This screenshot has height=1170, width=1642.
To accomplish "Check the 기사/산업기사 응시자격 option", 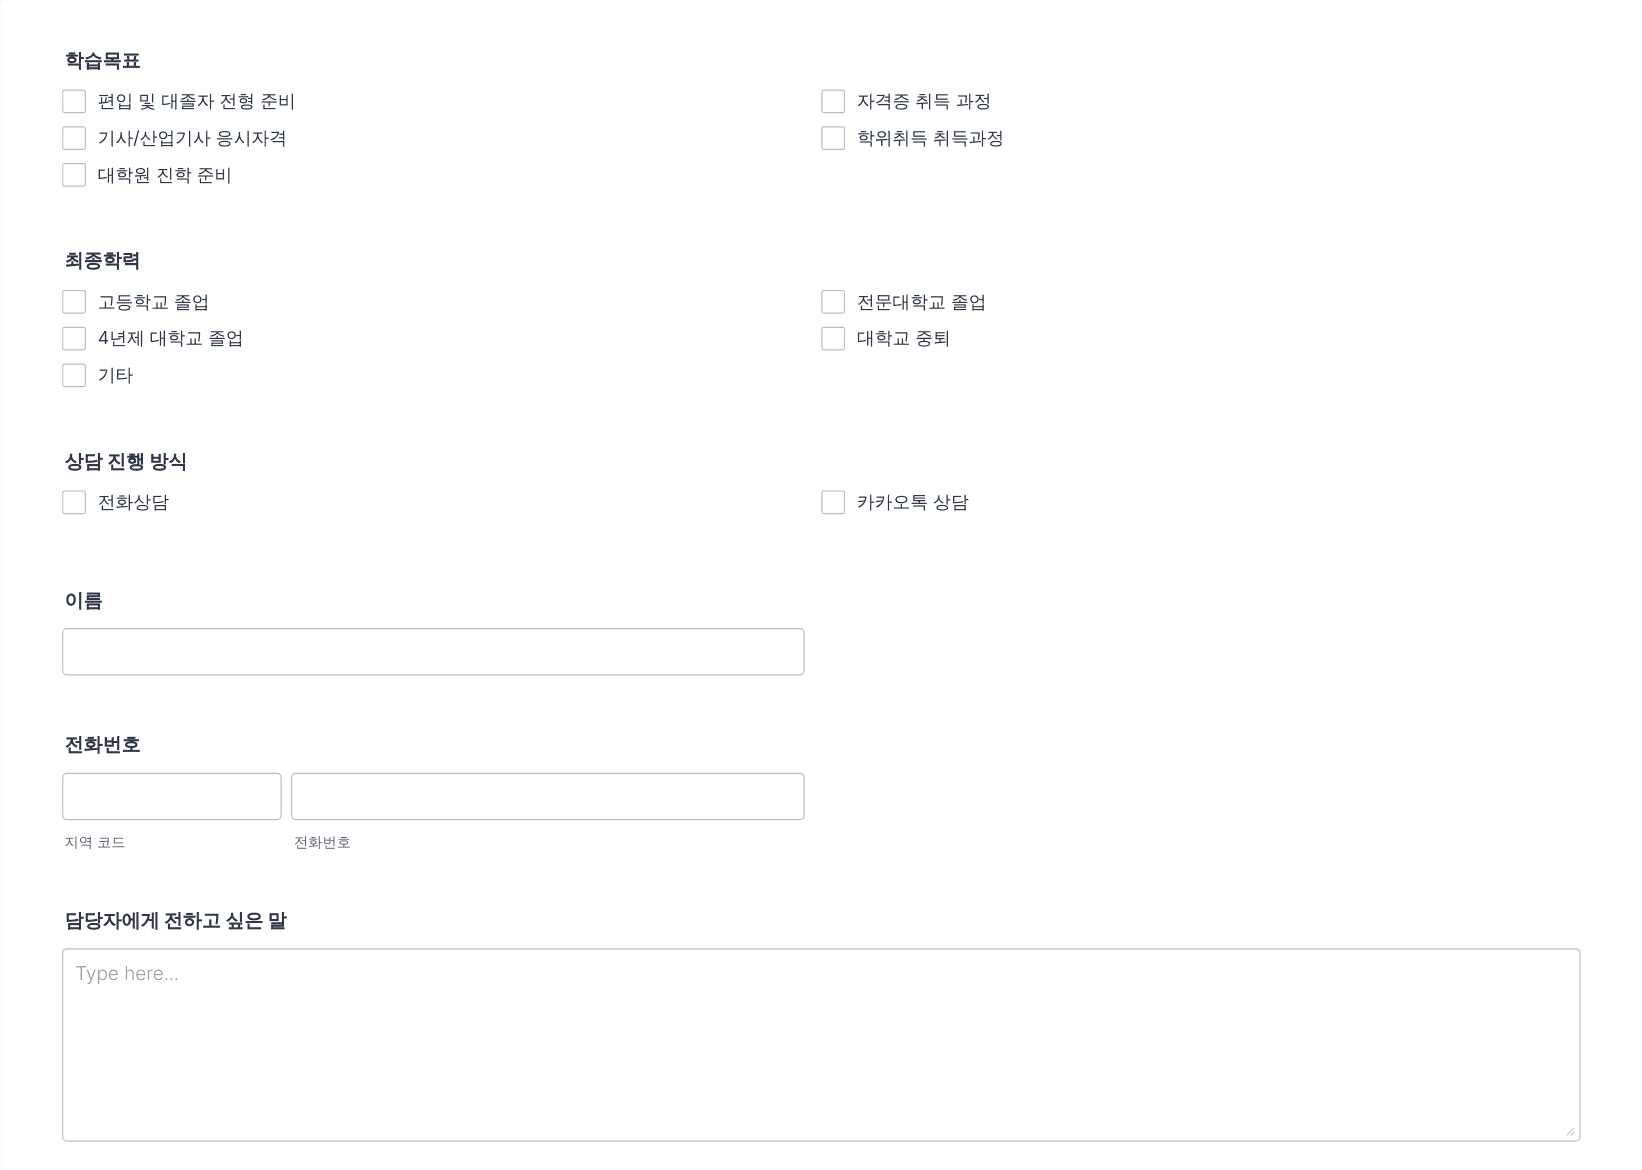I will 74,138.
